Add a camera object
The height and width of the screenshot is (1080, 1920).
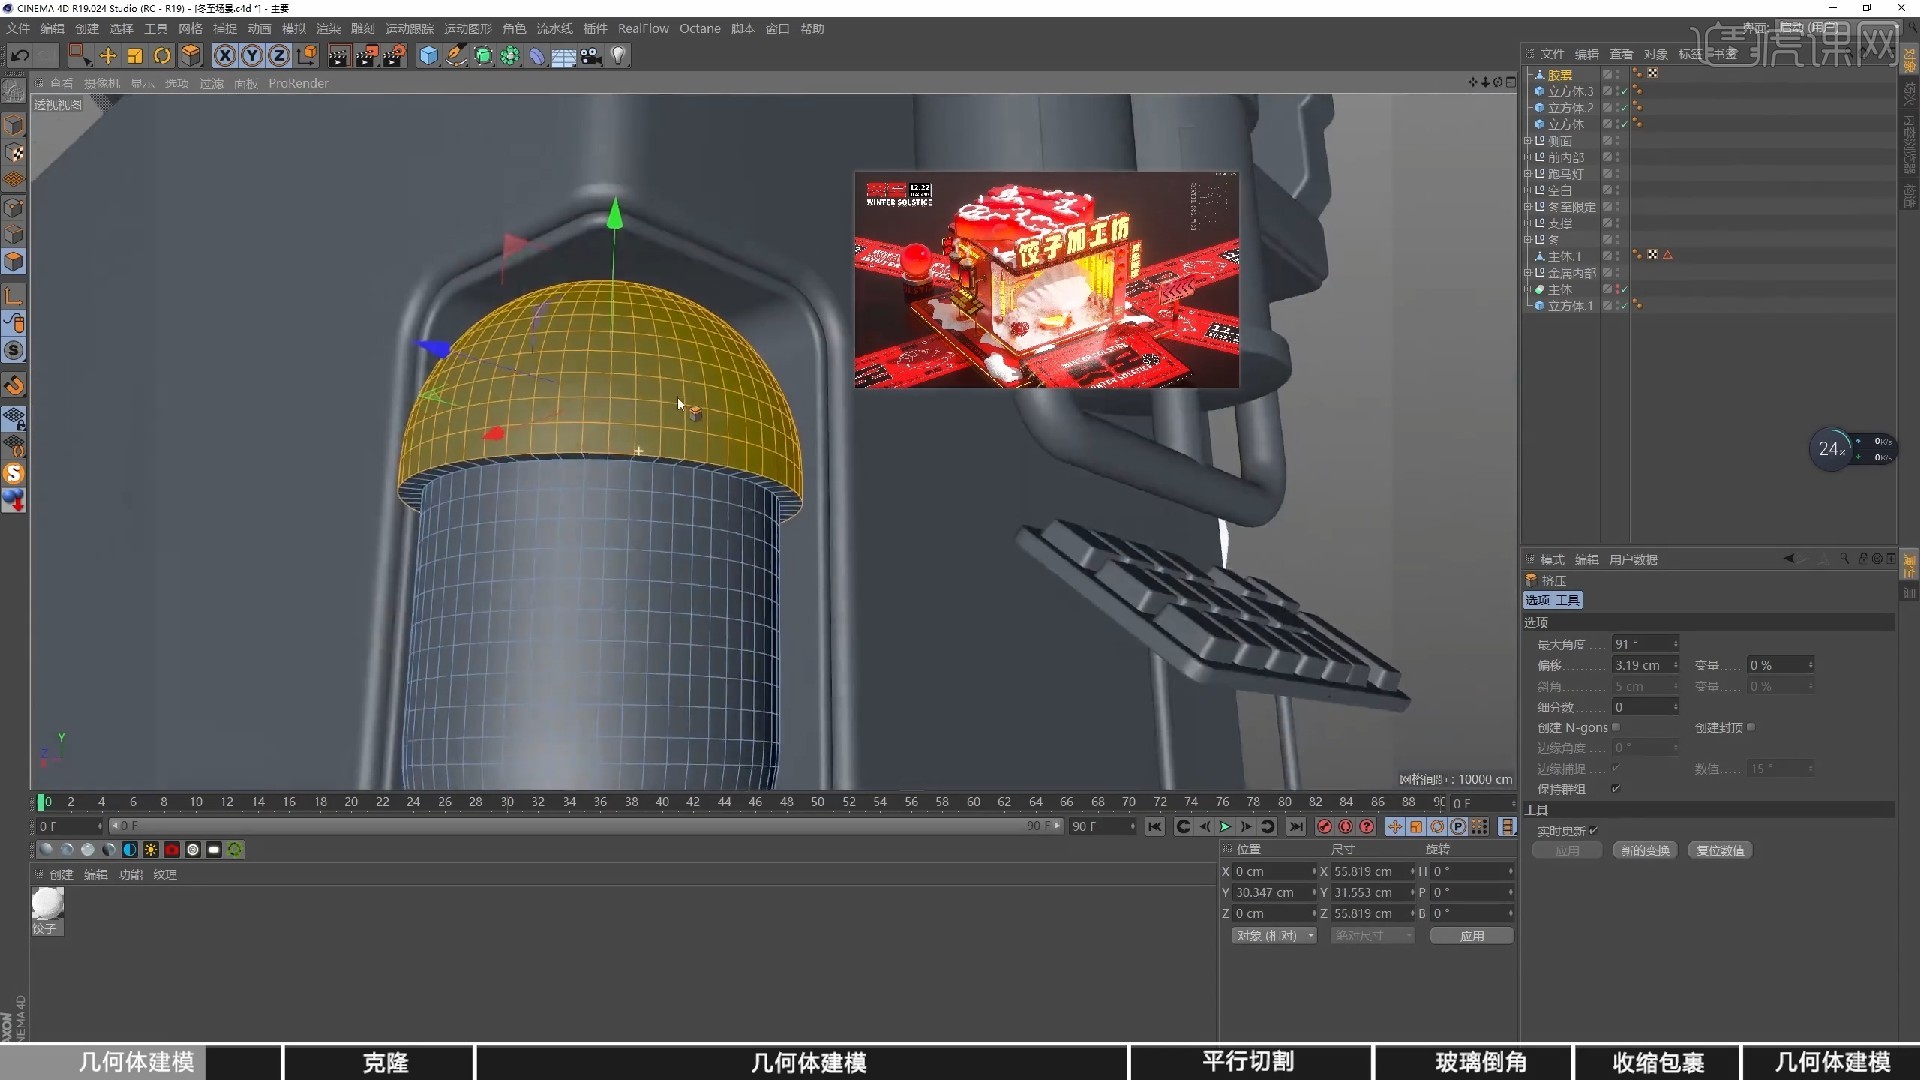[x=591, y=56]
